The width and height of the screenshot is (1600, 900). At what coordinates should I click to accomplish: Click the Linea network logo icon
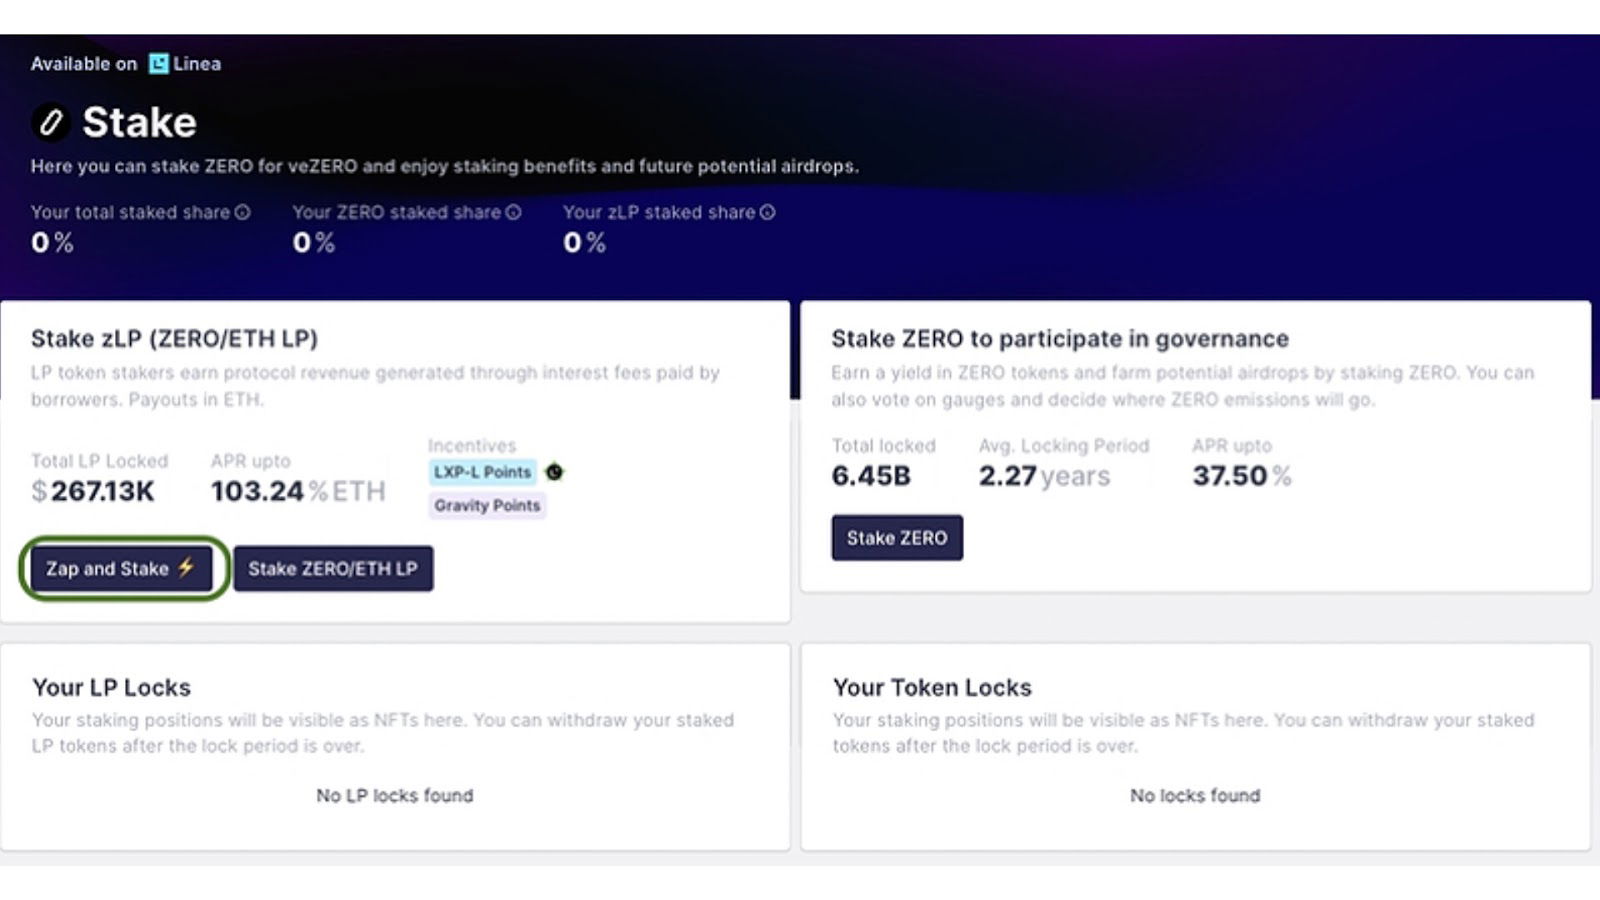(x=158, y=64)
